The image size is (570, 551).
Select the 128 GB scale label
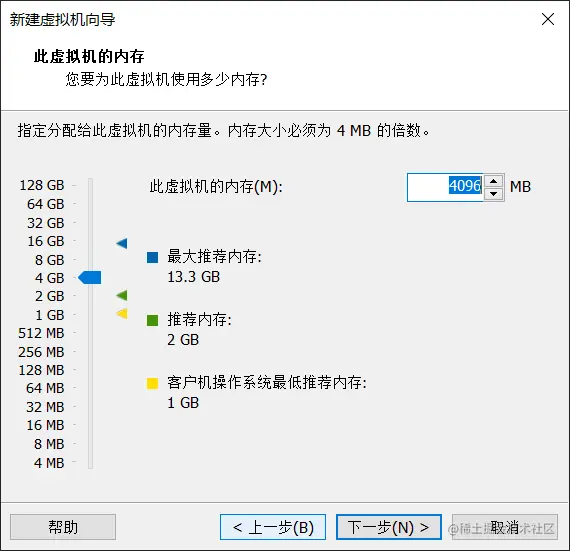pyautogui.click(x=42, y=185)
